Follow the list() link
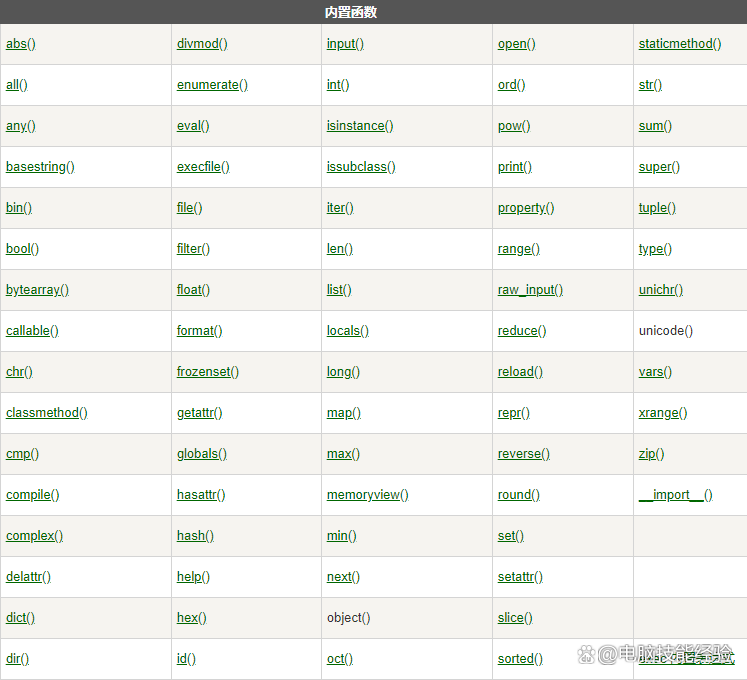 tap(339, 290)
